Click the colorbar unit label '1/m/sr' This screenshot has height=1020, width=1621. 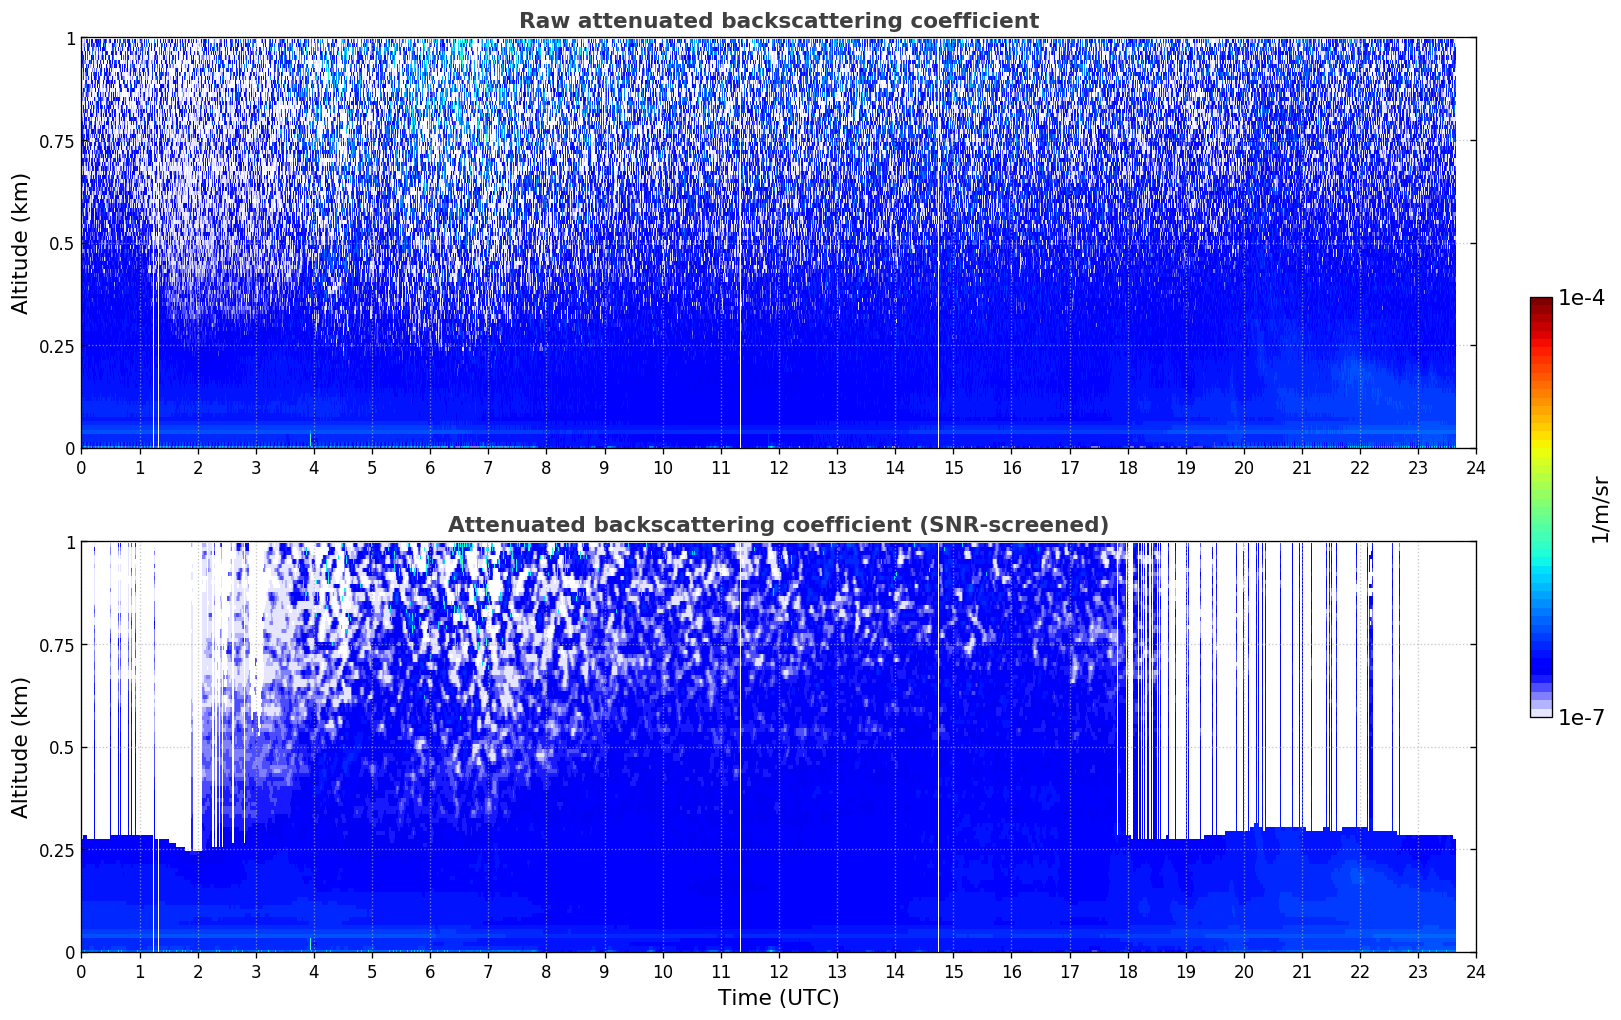click(1600, 509)
